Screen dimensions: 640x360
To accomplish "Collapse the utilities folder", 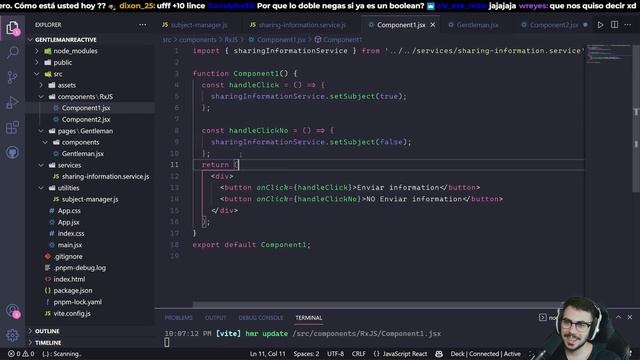I will point(68,188).
